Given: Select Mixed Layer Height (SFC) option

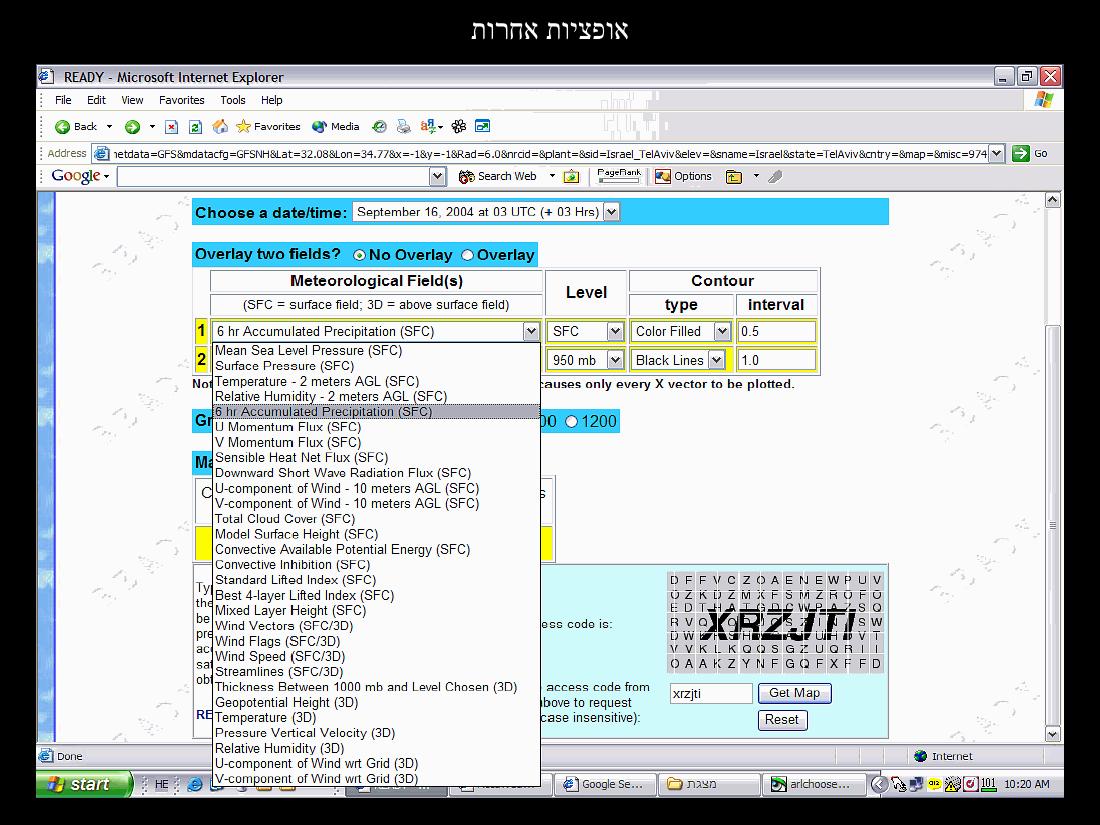Looking at the screenshot, I should click(376, 611).
